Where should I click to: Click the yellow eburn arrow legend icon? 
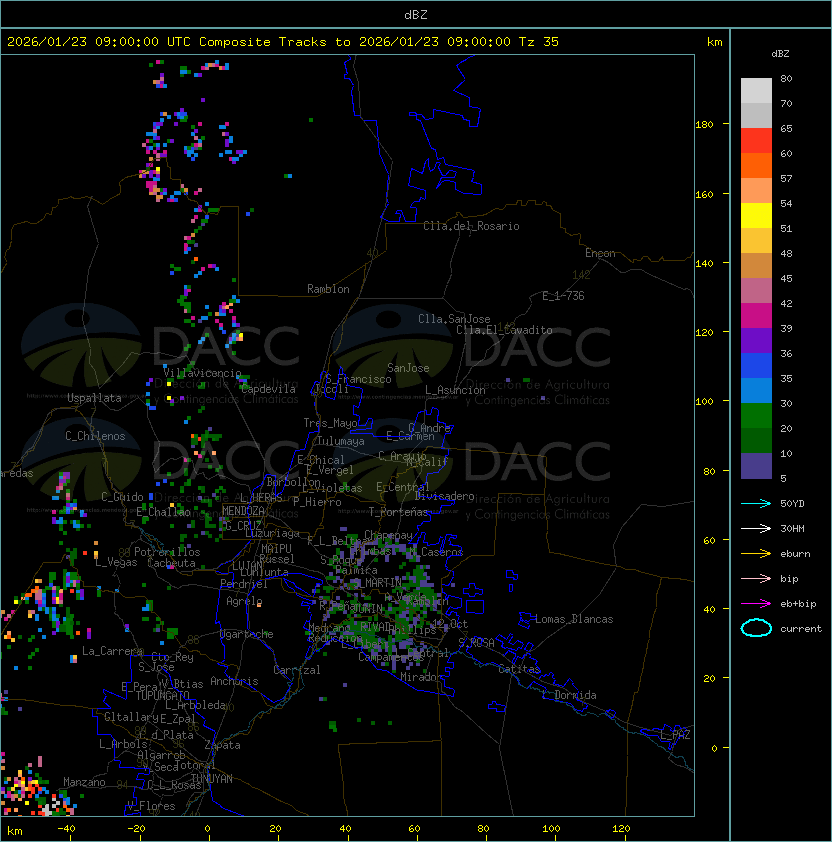[756, 553]
